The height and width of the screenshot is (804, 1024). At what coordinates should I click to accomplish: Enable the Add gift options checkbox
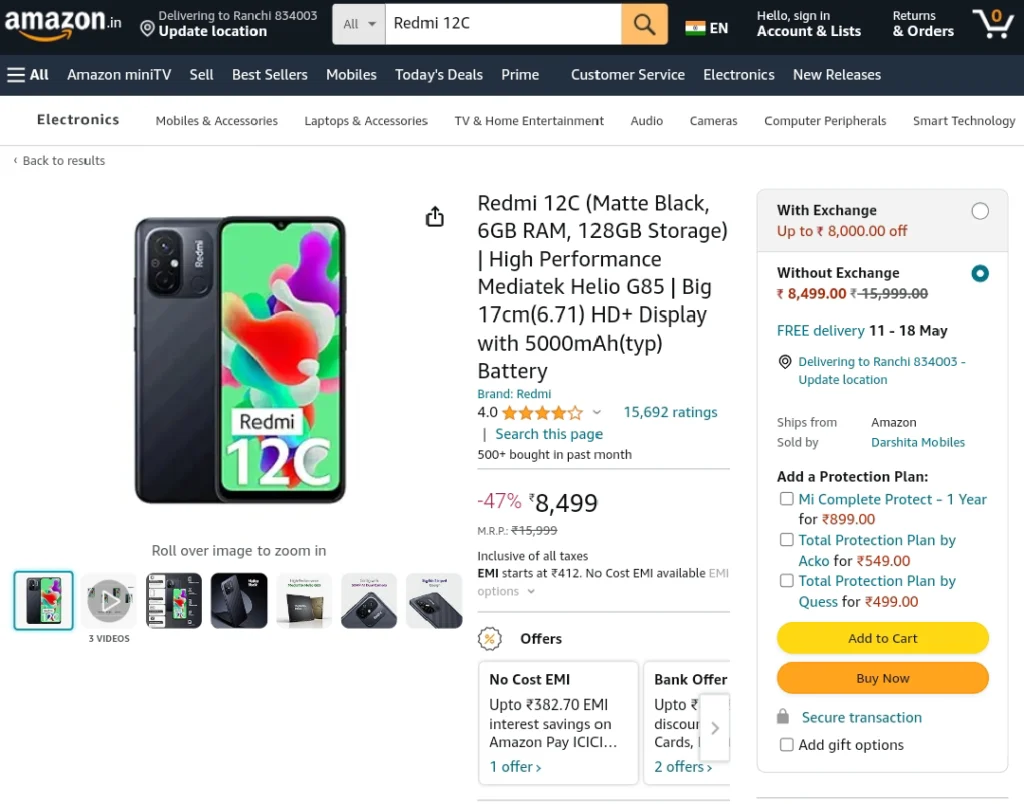tap(786, 745)
